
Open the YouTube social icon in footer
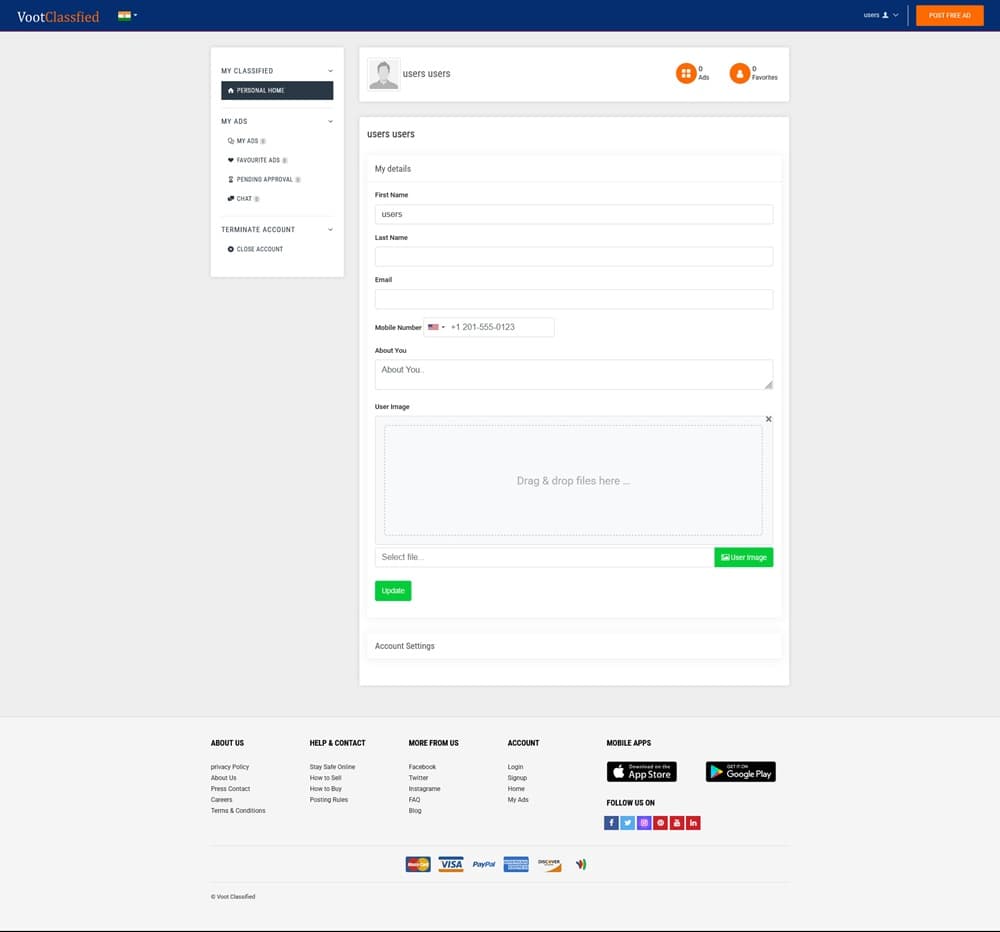pyautogui.click(x=677, y=823)
